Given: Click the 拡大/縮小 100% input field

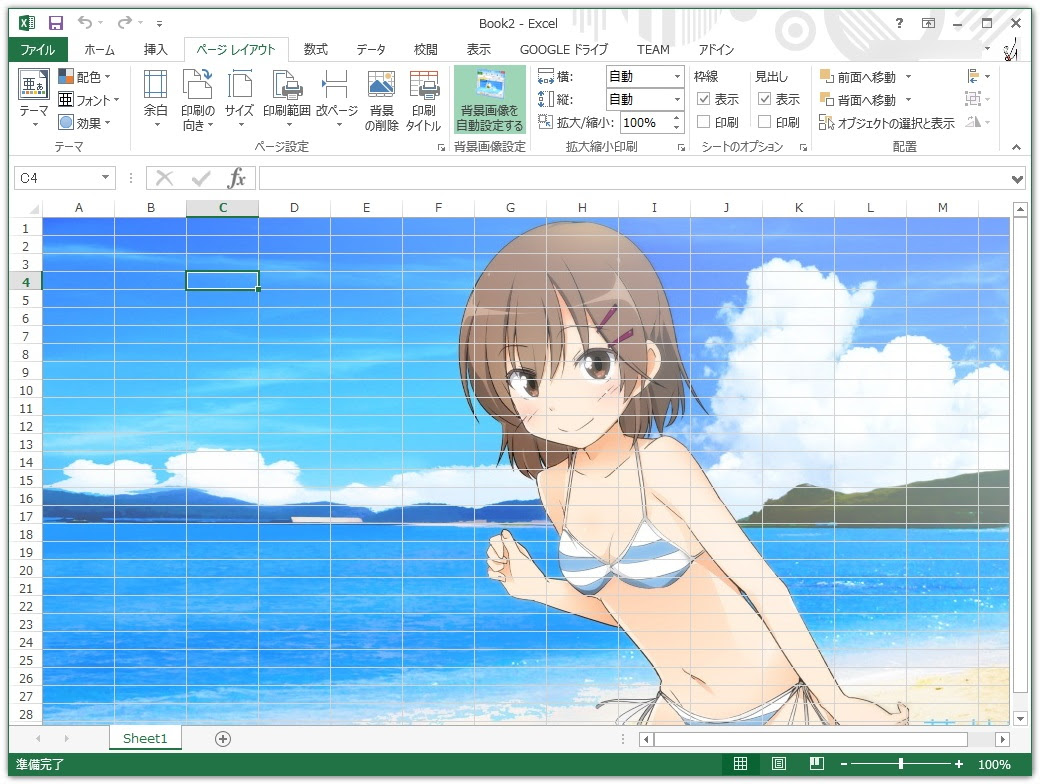Looking at the screenshot, I should (645, 123).
